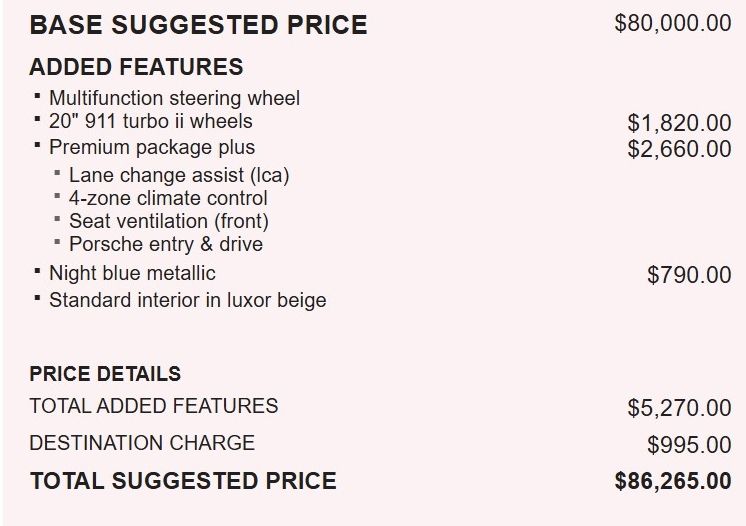Select the Added Features heading
The image size is (746, 526).
[x=136, y=67]
